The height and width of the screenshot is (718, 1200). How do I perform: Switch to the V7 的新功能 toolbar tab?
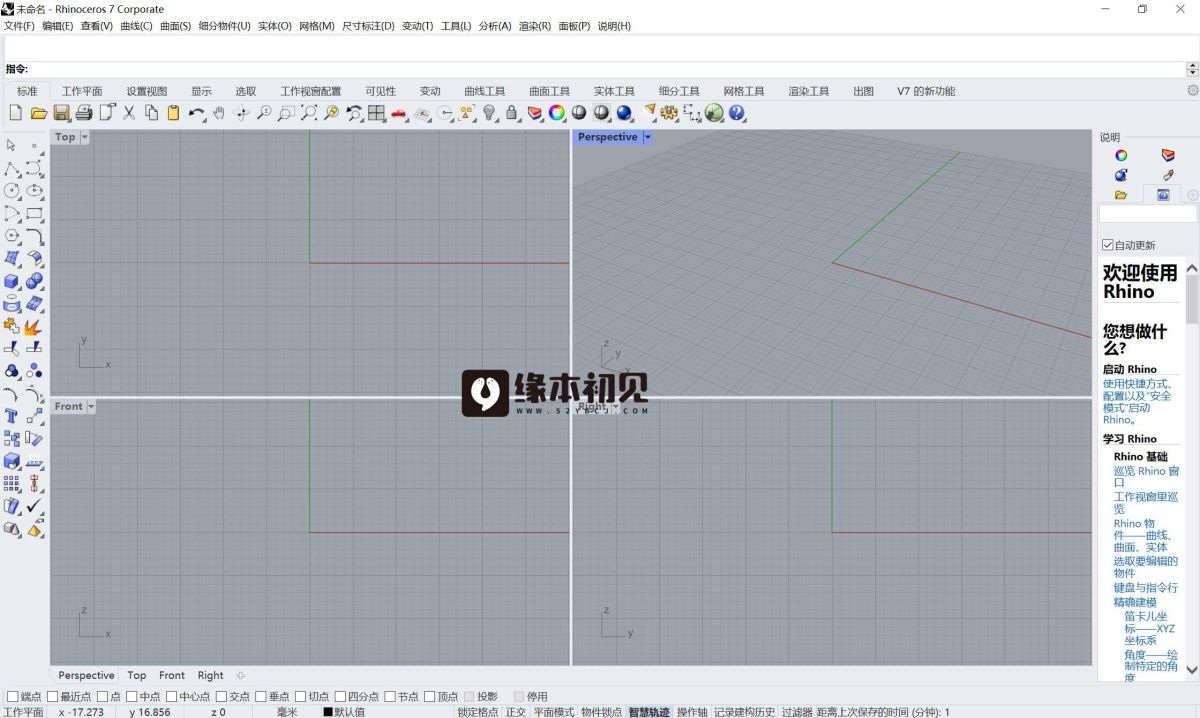click(926, 91)
